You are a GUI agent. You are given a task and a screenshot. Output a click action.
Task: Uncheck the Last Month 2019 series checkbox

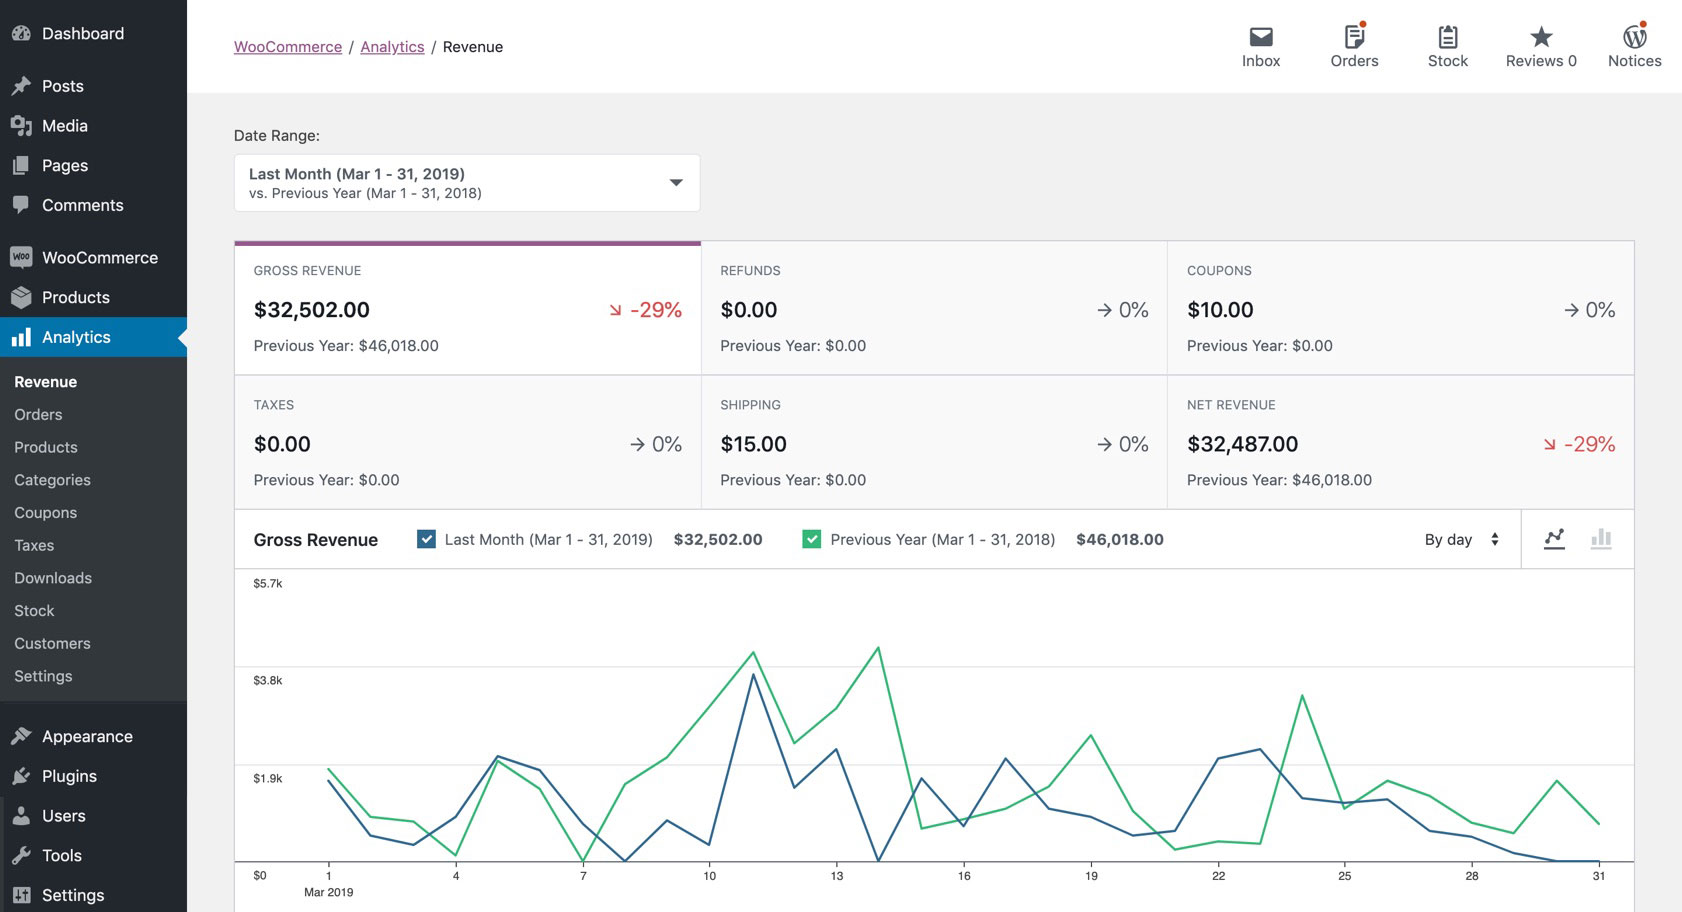click(426, 539)
